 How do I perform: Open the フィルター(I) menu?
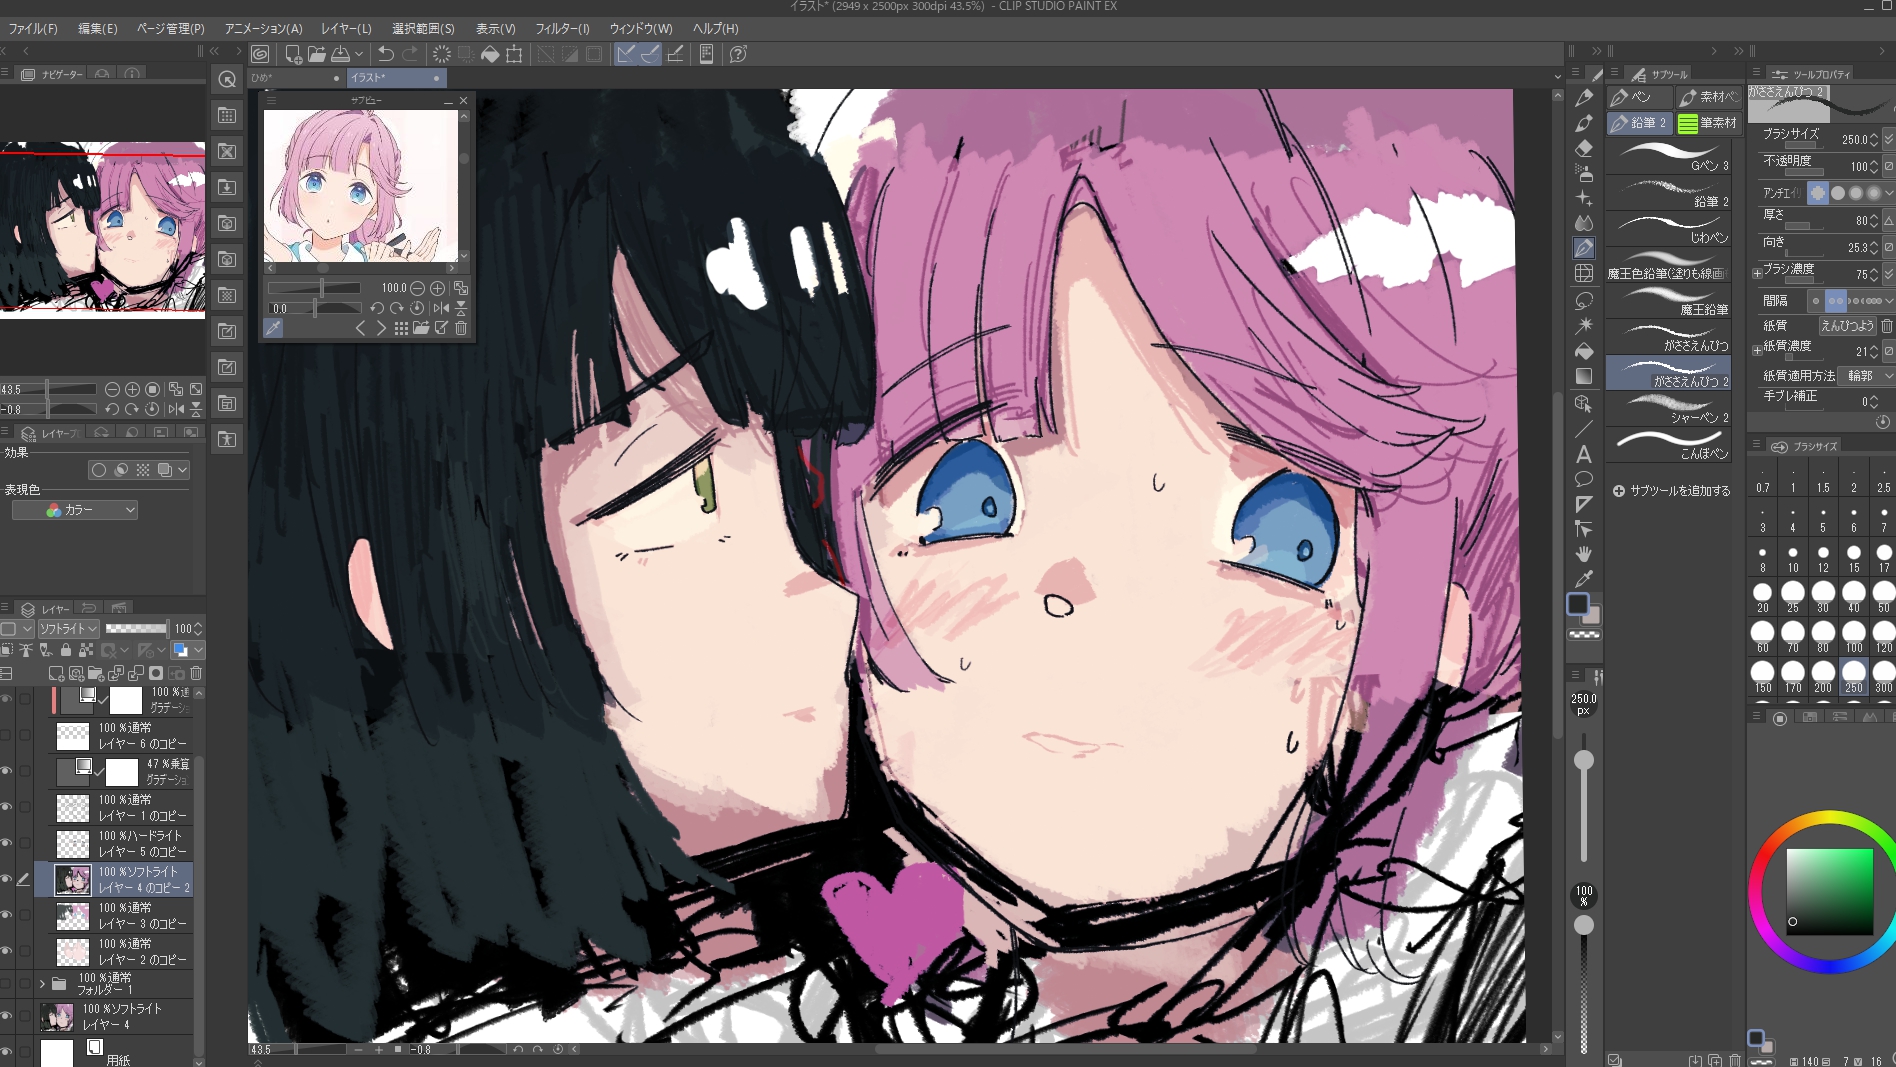(x=562, y=29)
